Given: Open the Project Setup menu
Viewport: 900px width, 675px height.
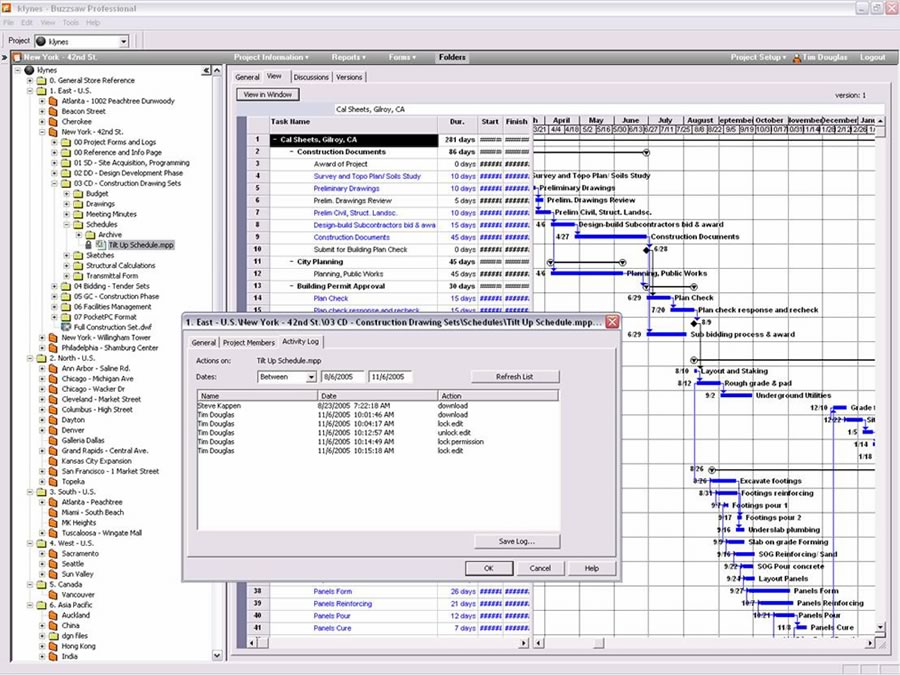Looking at the screenshot, I should (x=758, y=57).
